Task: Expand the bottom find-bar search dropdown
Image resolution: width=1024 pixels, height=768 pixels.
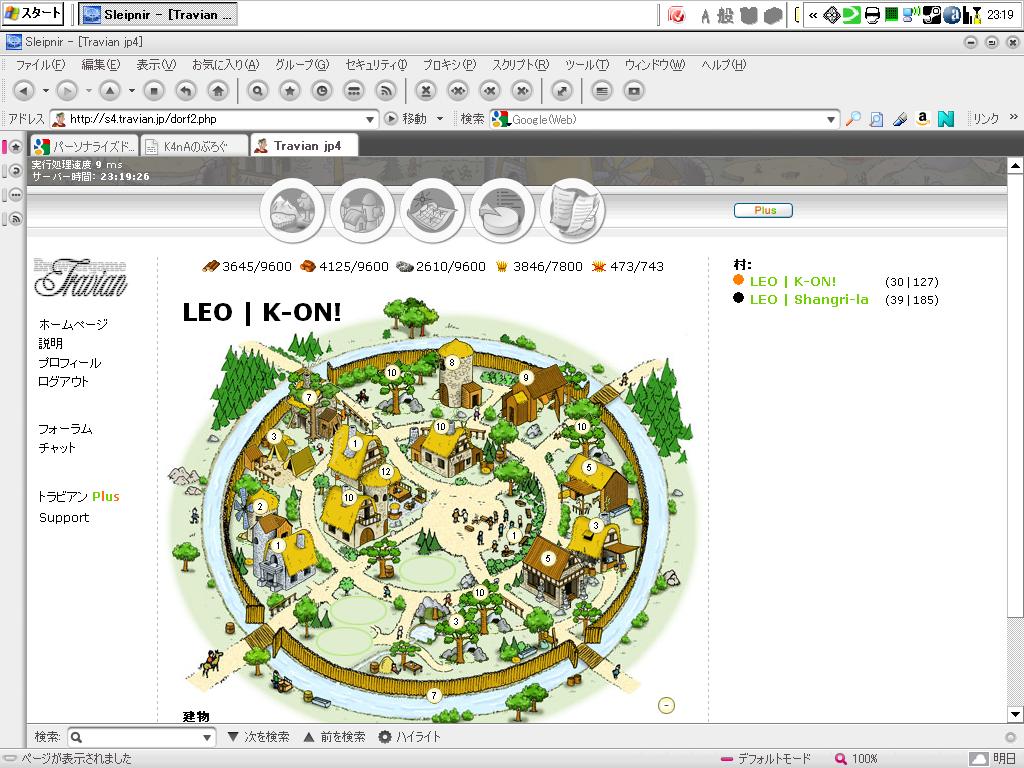Action: [206, 737]
